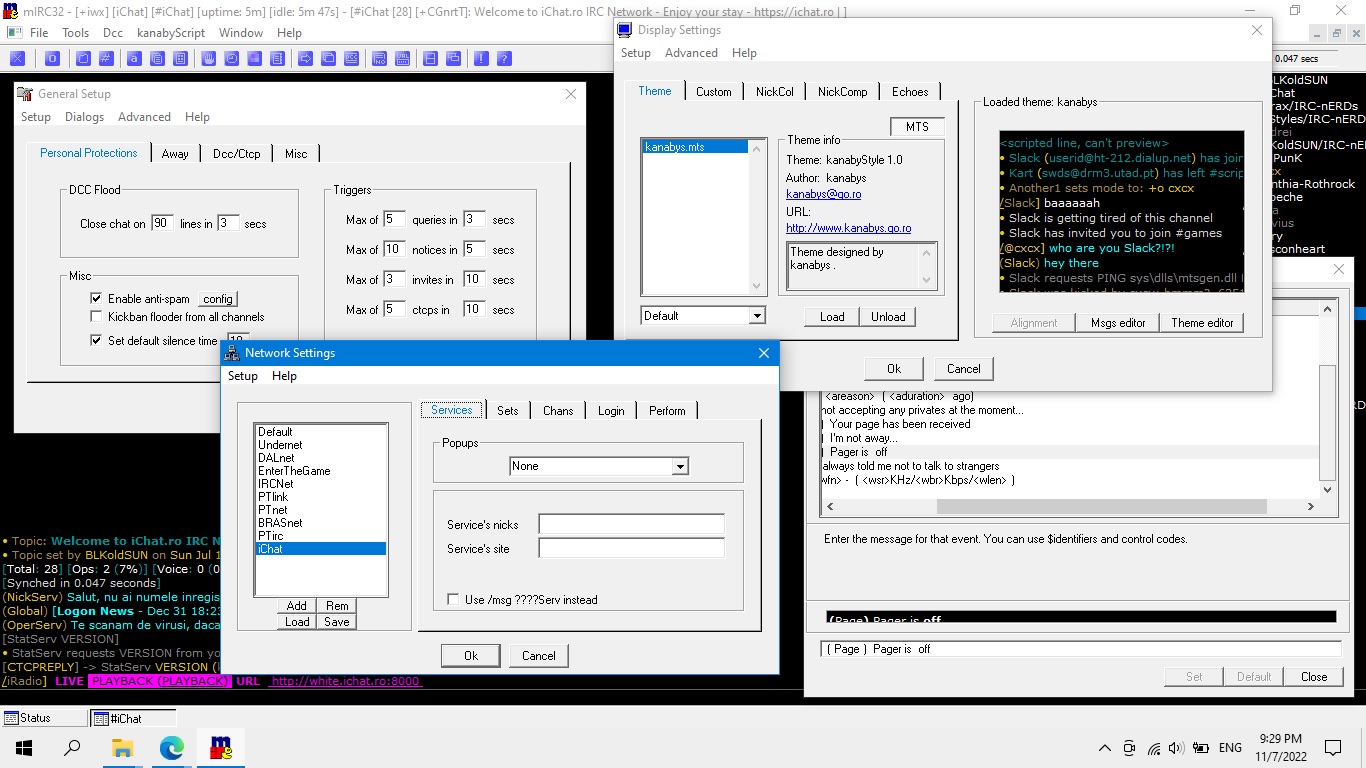This screenshot has width=1366, height=768.
Task: Click the question mark help toolbar icon
Action: (x=504, y=59)
